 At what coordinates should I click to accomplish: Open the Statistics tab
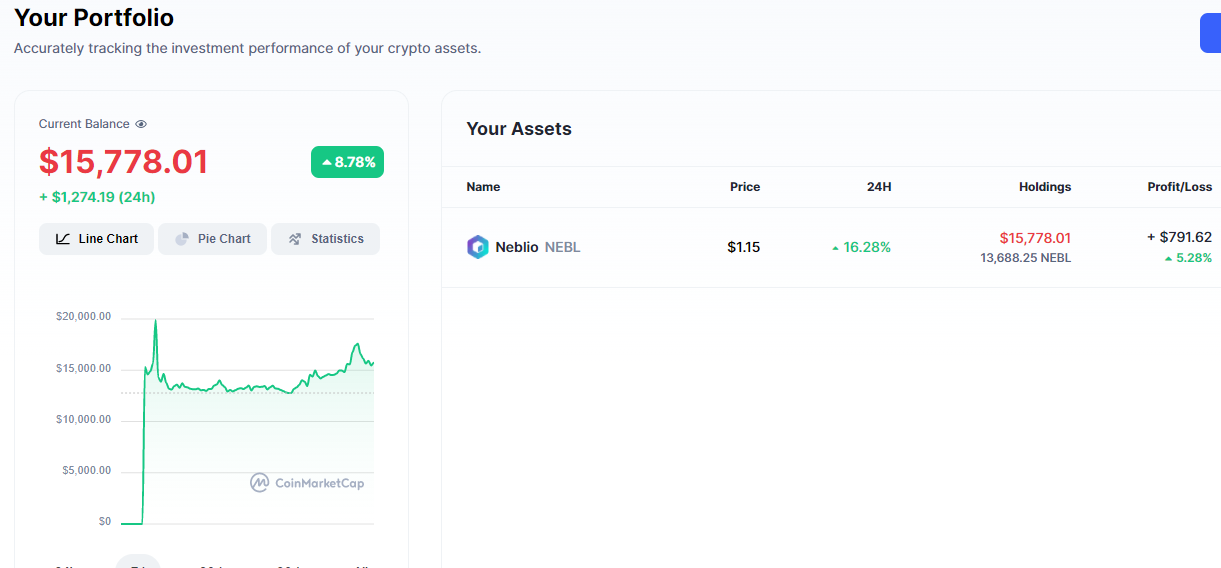[325, 239]
